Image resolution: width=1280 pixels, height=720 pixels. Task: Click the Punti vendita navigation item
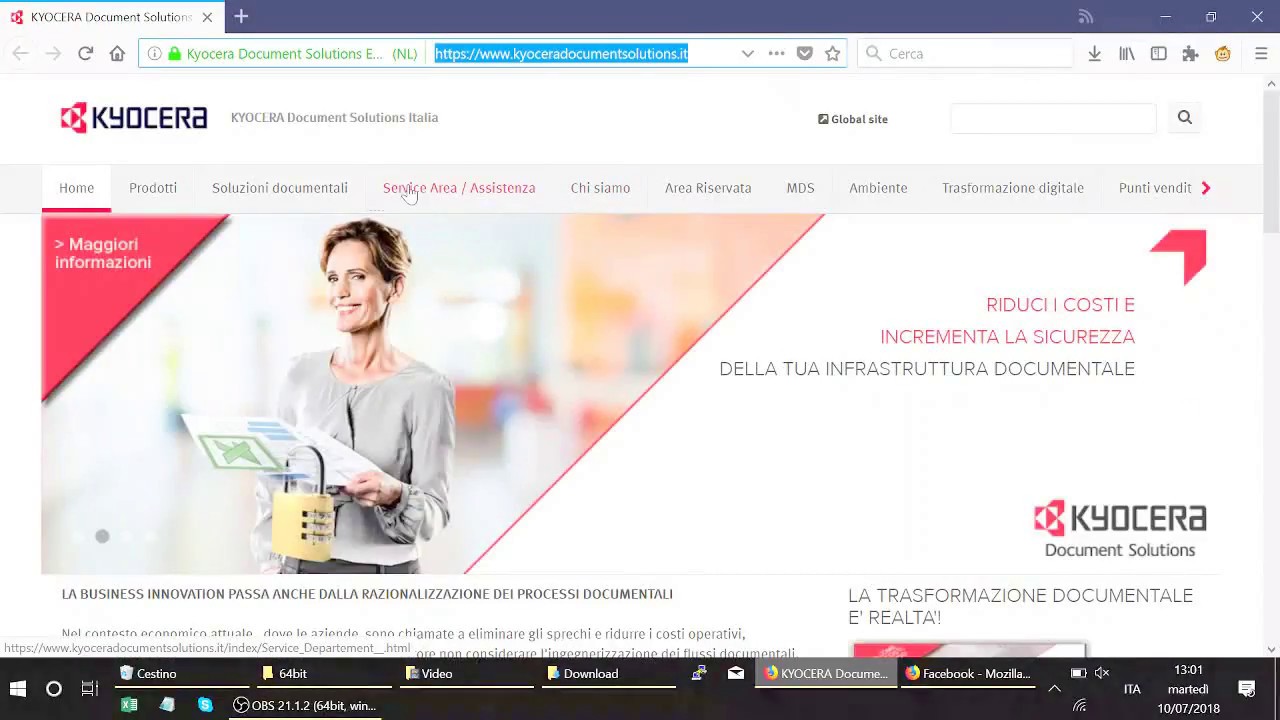coord(1155,188)
